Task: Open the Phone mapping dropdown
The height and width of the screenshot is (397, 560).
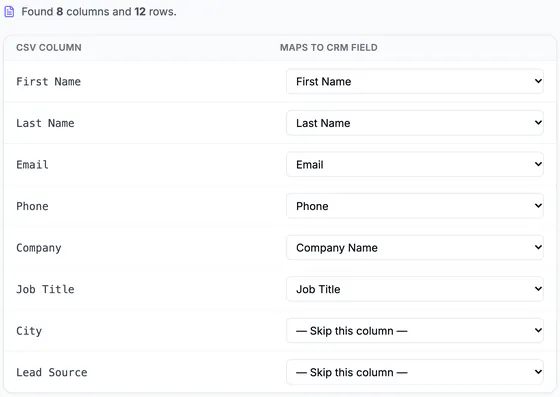Action: tap(415, 206)
